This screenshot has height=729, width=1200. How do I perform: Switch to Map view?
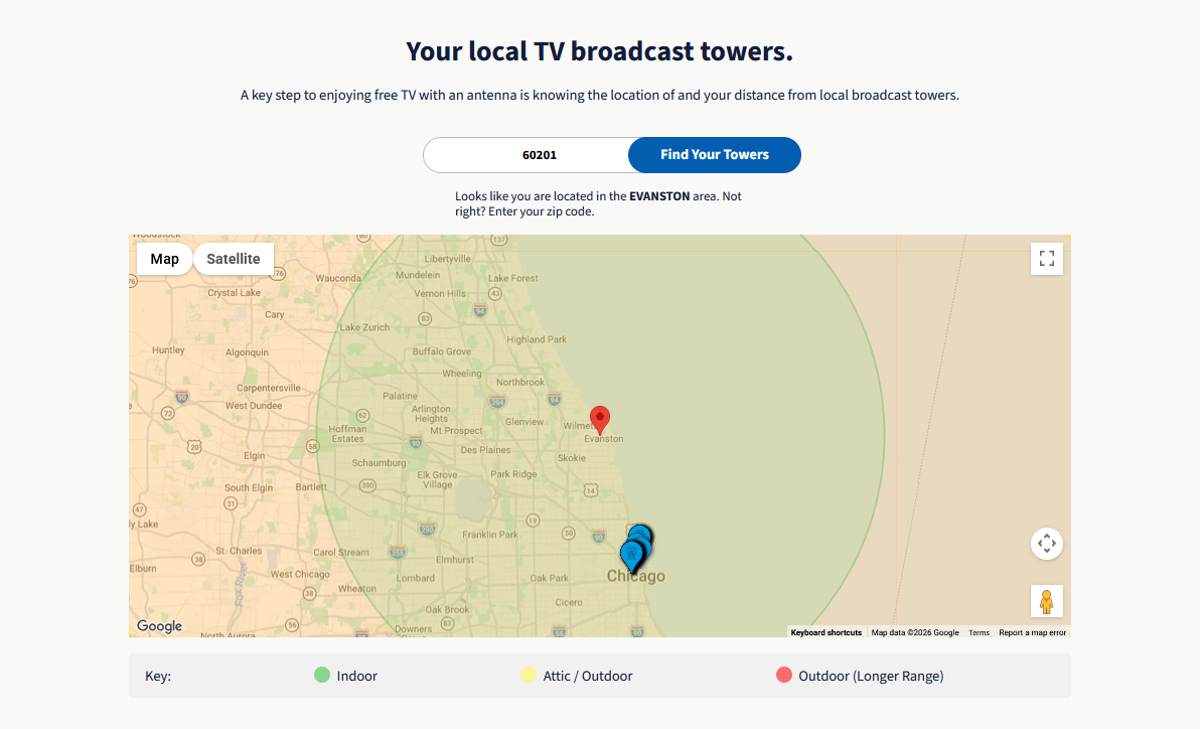click(165, 259)
